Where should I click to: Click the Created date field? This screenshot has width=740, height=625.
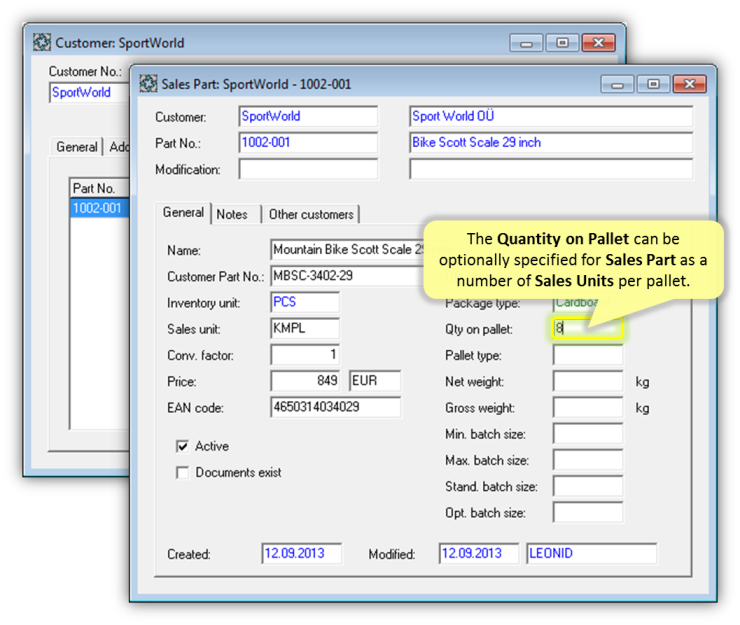pos(302,553)
